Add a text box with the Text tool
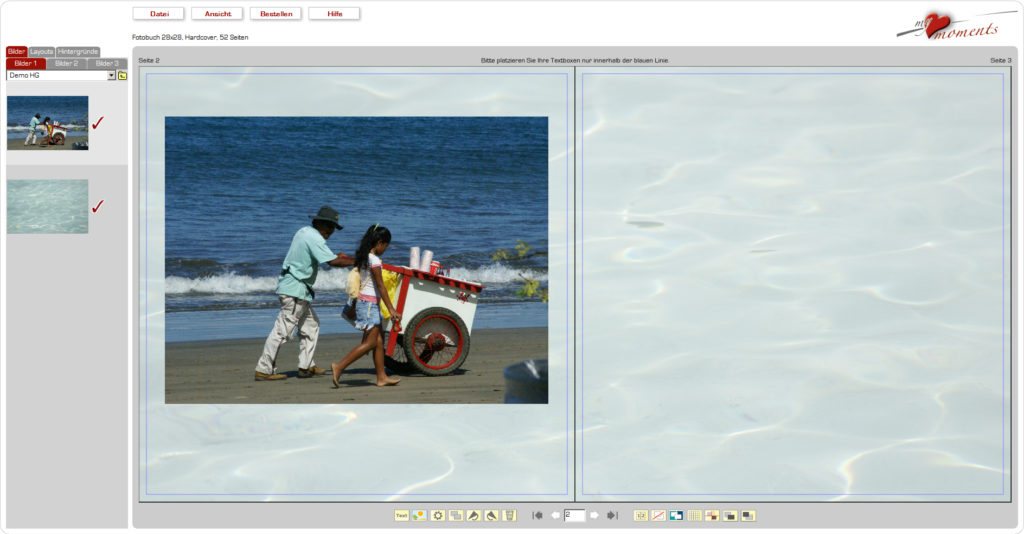The width and height of the screenshot is (1024, 534). click(402, 516)
